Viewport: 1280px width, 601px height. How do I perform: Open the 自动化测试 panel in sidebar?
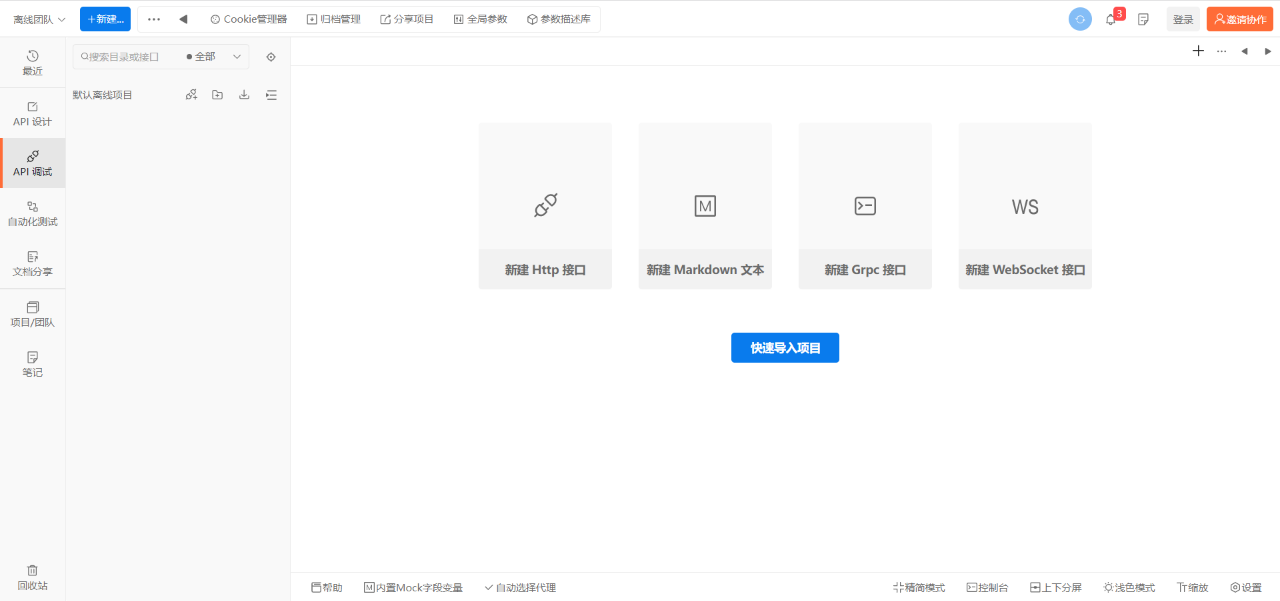pos(32,213)
